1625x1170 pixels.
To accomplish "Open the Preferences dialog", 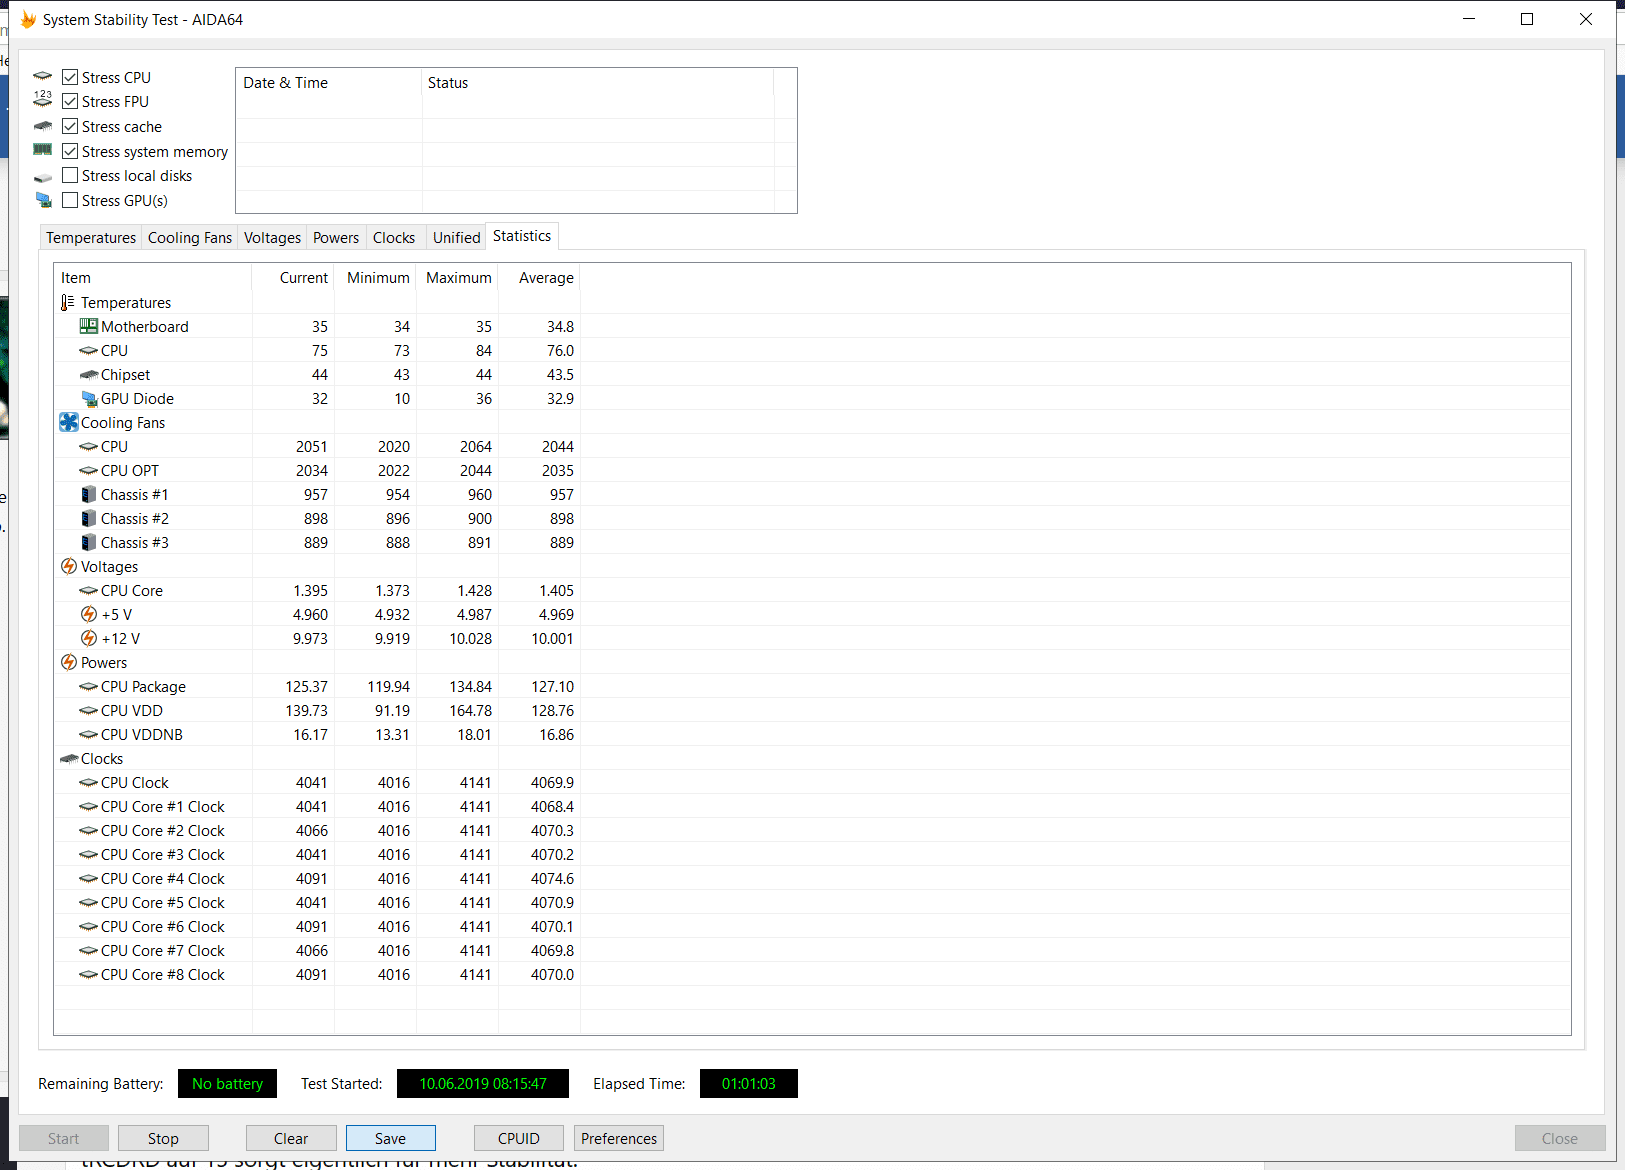I will [619, 1138].
